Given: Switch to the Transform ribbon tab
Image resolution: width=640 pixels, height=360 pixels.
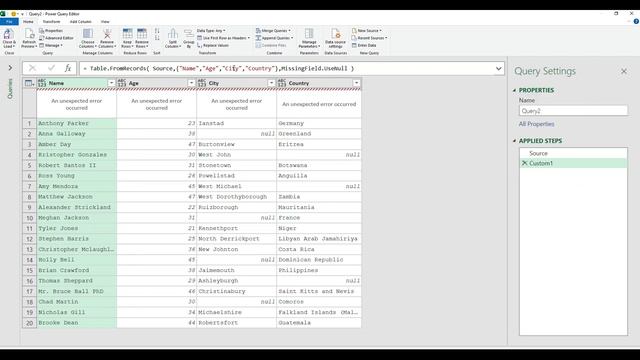Looking at the screenshot, I should point(51,22).
